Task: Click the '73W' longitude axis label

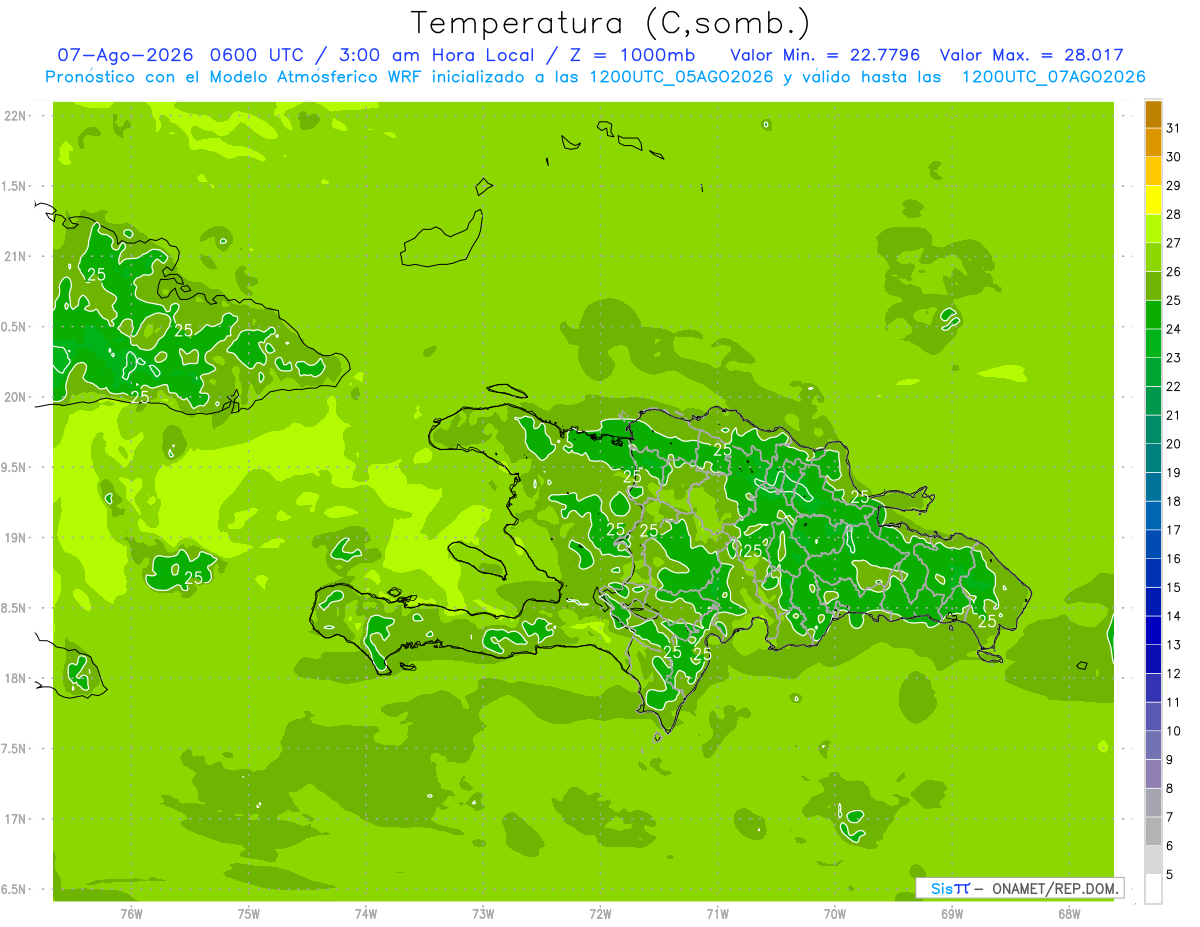Action: click(482, 913)
